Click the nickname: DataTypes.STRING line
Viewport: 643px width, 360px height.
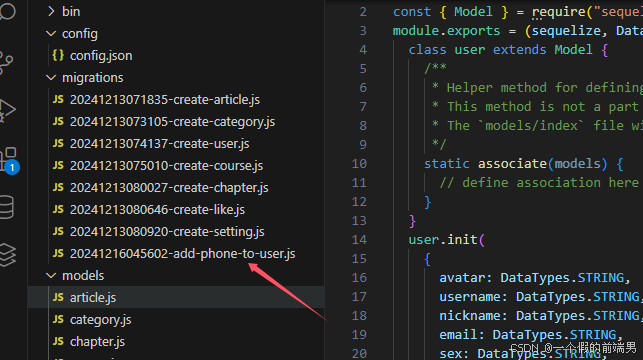(541, 316)
